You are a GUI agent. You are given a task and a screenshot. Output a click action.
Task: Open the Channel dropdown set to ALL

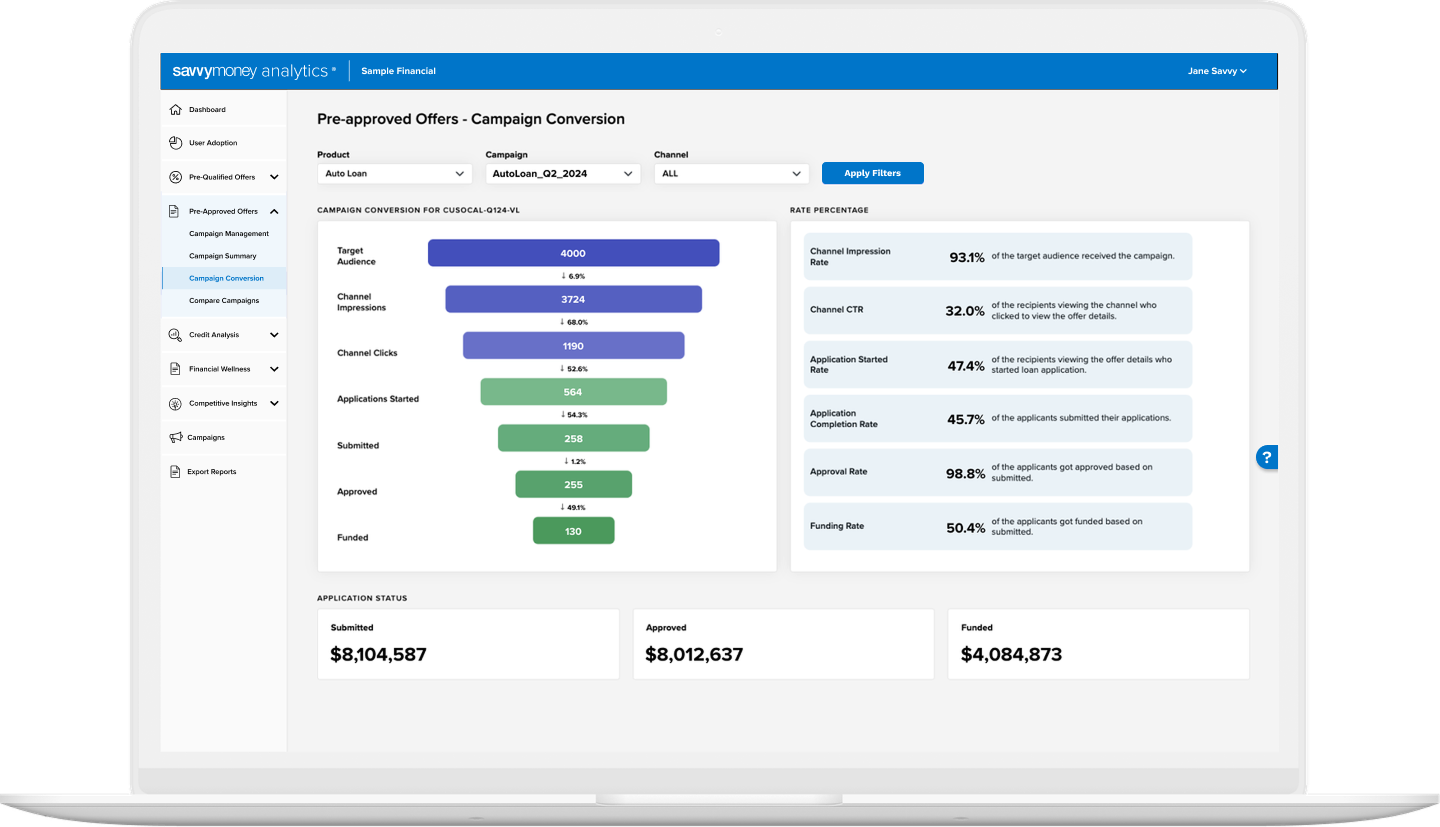pos(731,173)
